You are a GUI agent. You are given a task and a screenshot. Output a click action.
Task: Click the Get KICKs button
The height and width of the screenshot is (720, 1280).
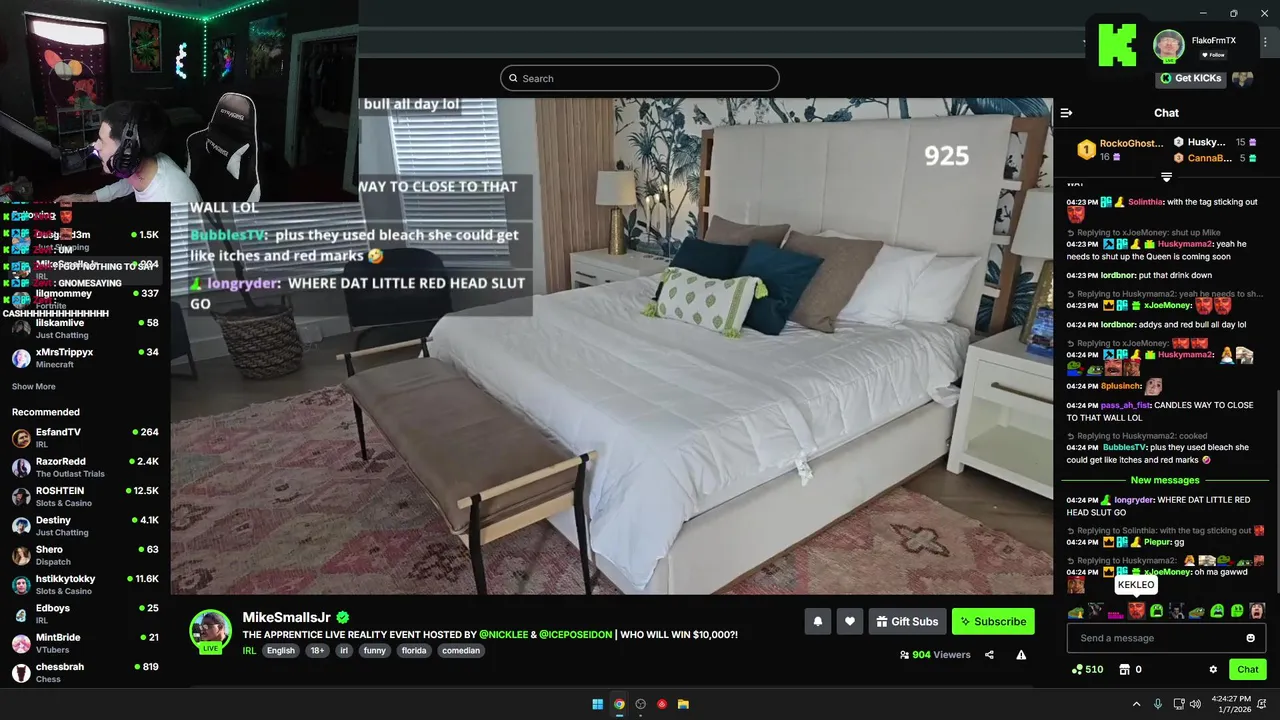click(1191, 78)
